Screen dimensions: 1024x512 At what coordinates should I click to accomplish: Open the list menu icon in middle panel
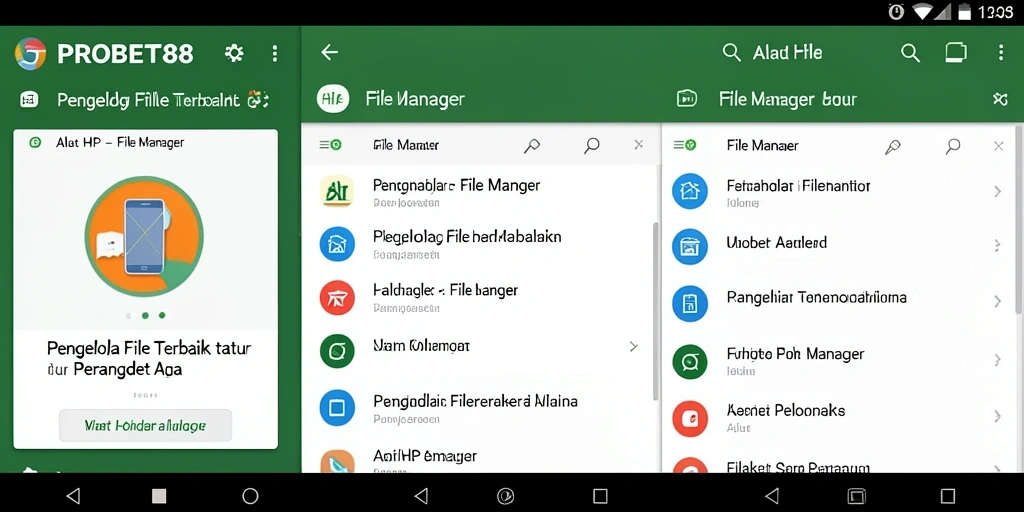tap(330, 145)
